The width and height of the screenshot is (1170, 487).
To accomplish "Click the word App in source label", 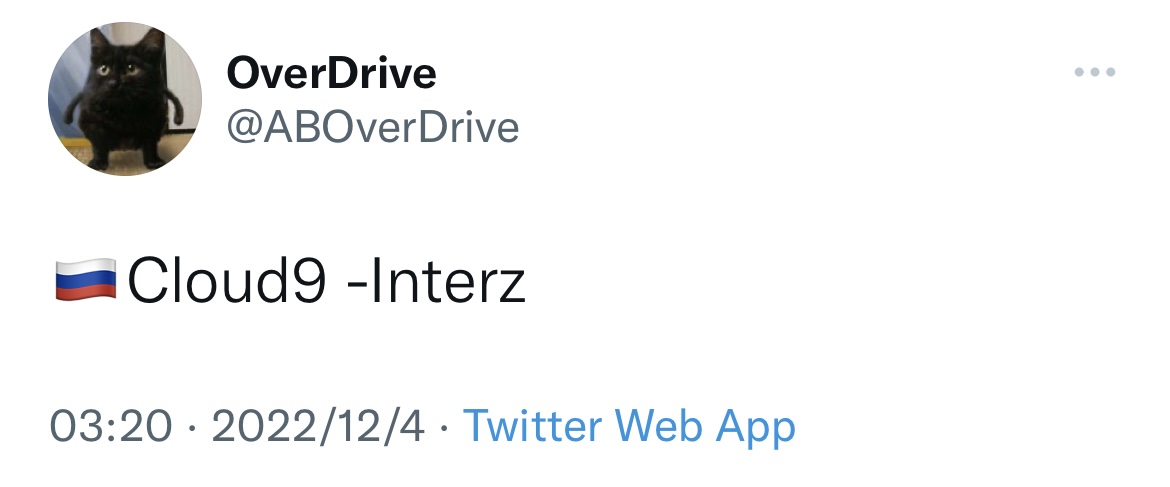I will [756, 427].
